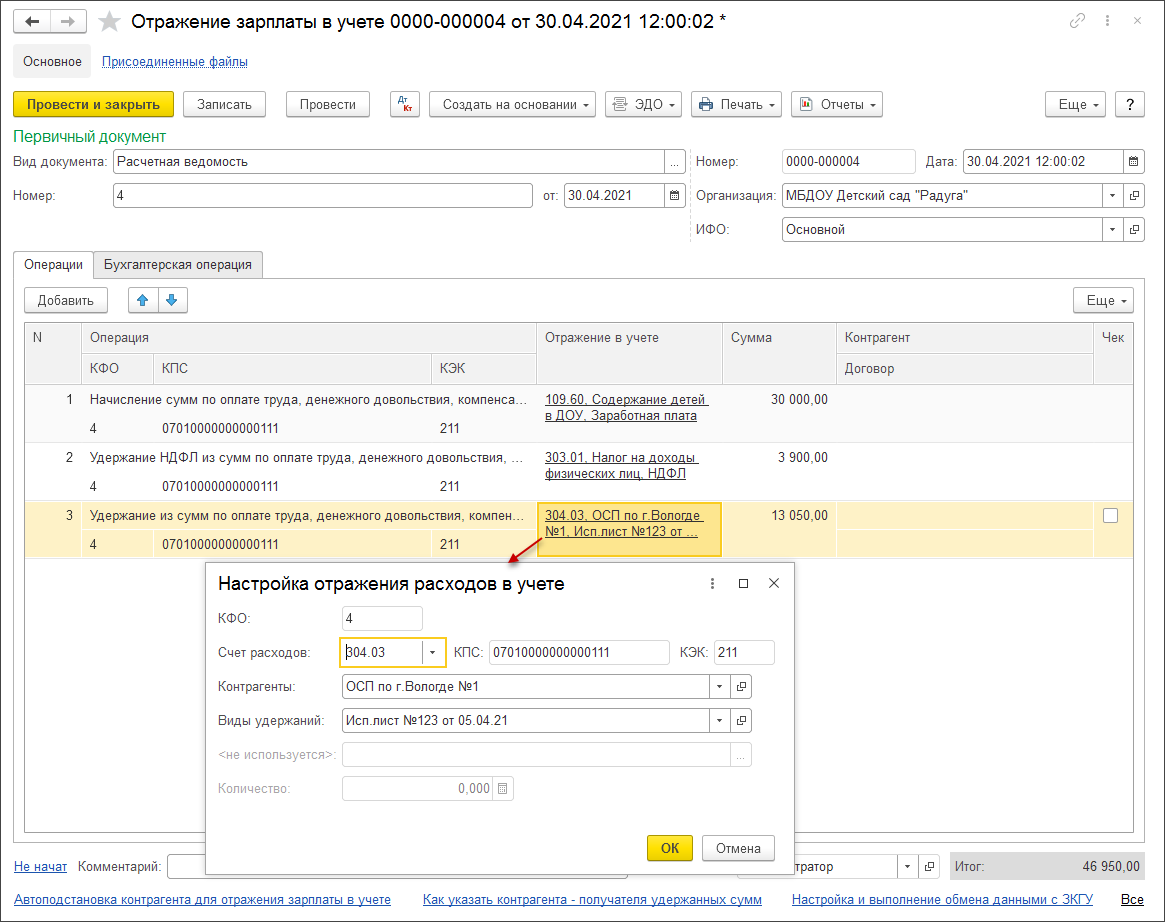
Task: Expand Организация dropdown arrow
Action: tap(1112, 195)
